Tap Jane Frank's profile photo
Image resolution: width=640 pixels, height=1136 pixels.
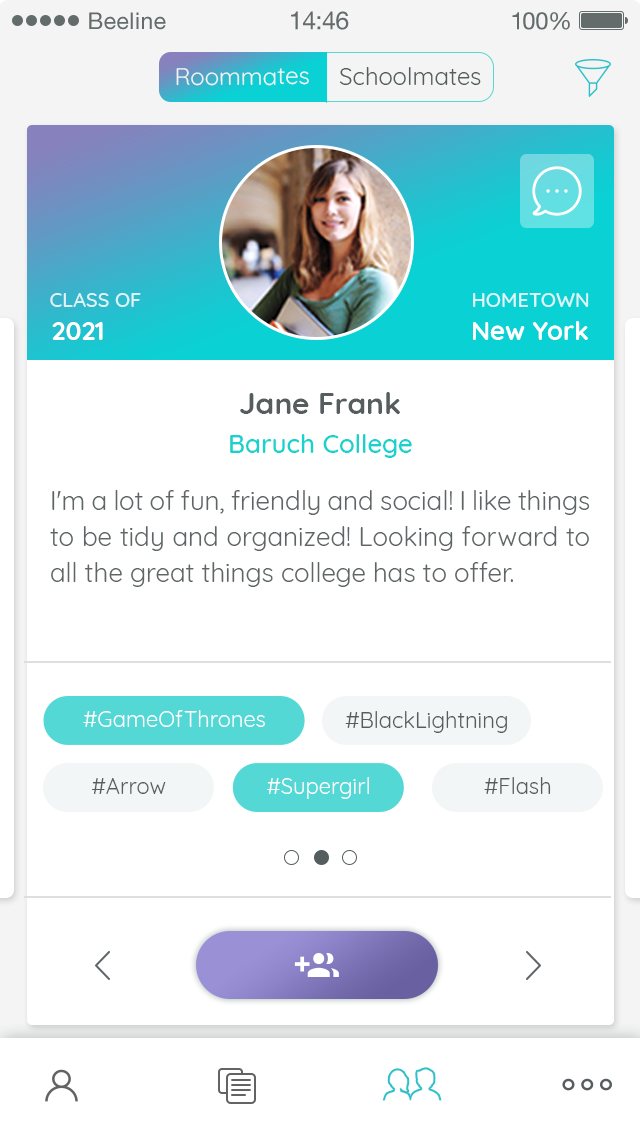point(317,242)
